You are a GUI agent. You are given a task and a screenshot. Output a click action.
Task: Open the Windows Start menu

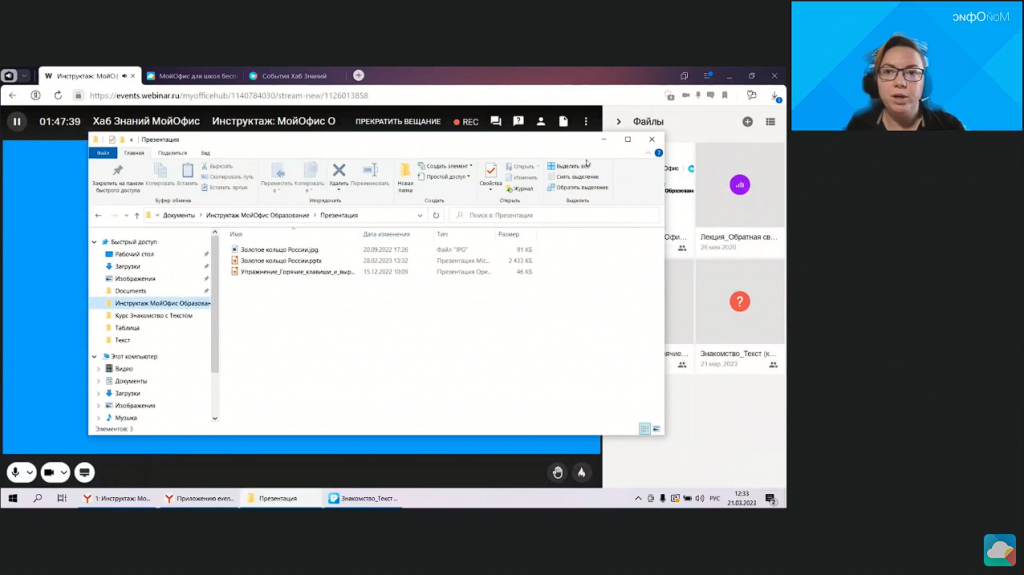click(x=12, y=499)
